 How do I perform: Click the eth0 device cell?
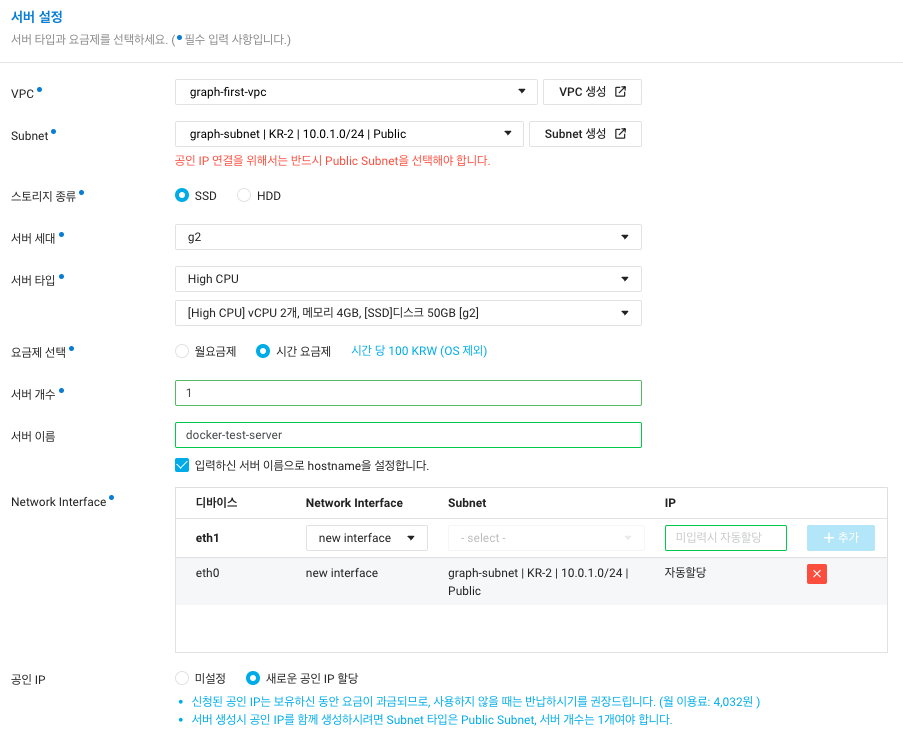click(207, 573)
